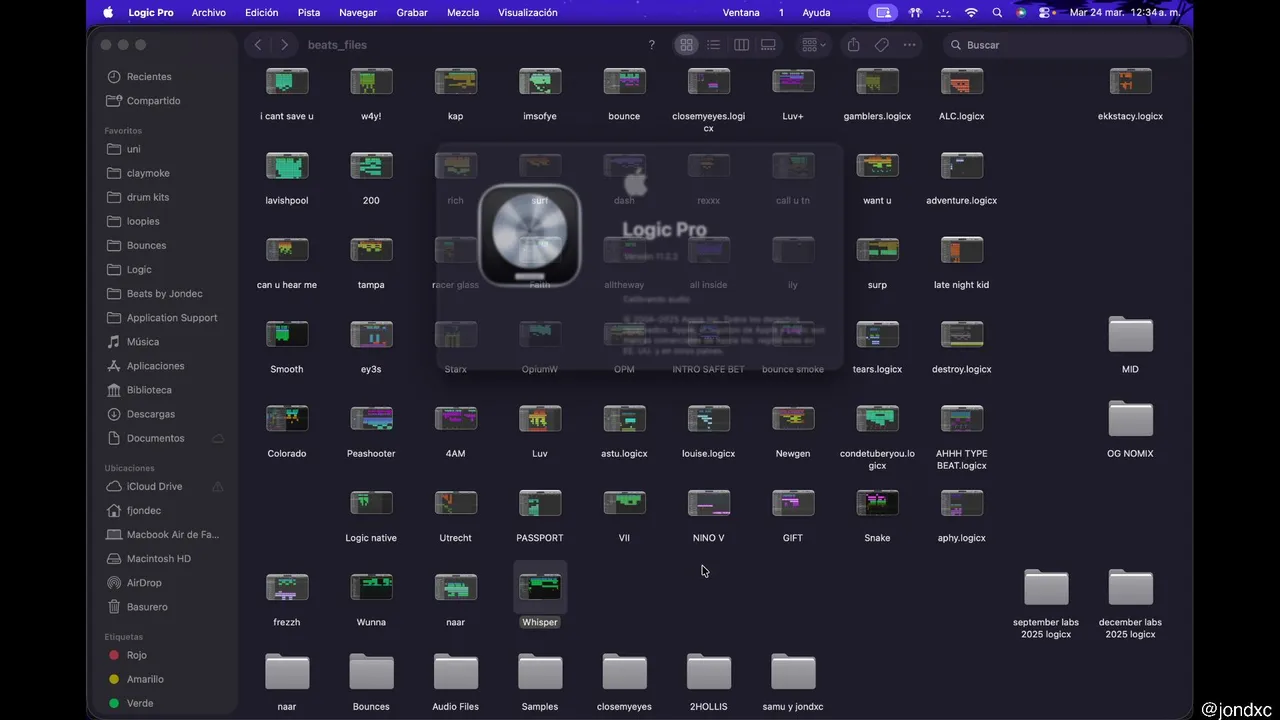Switch Finder to list view
This screenshot has height=720, width=1280.
click(714, 45)
